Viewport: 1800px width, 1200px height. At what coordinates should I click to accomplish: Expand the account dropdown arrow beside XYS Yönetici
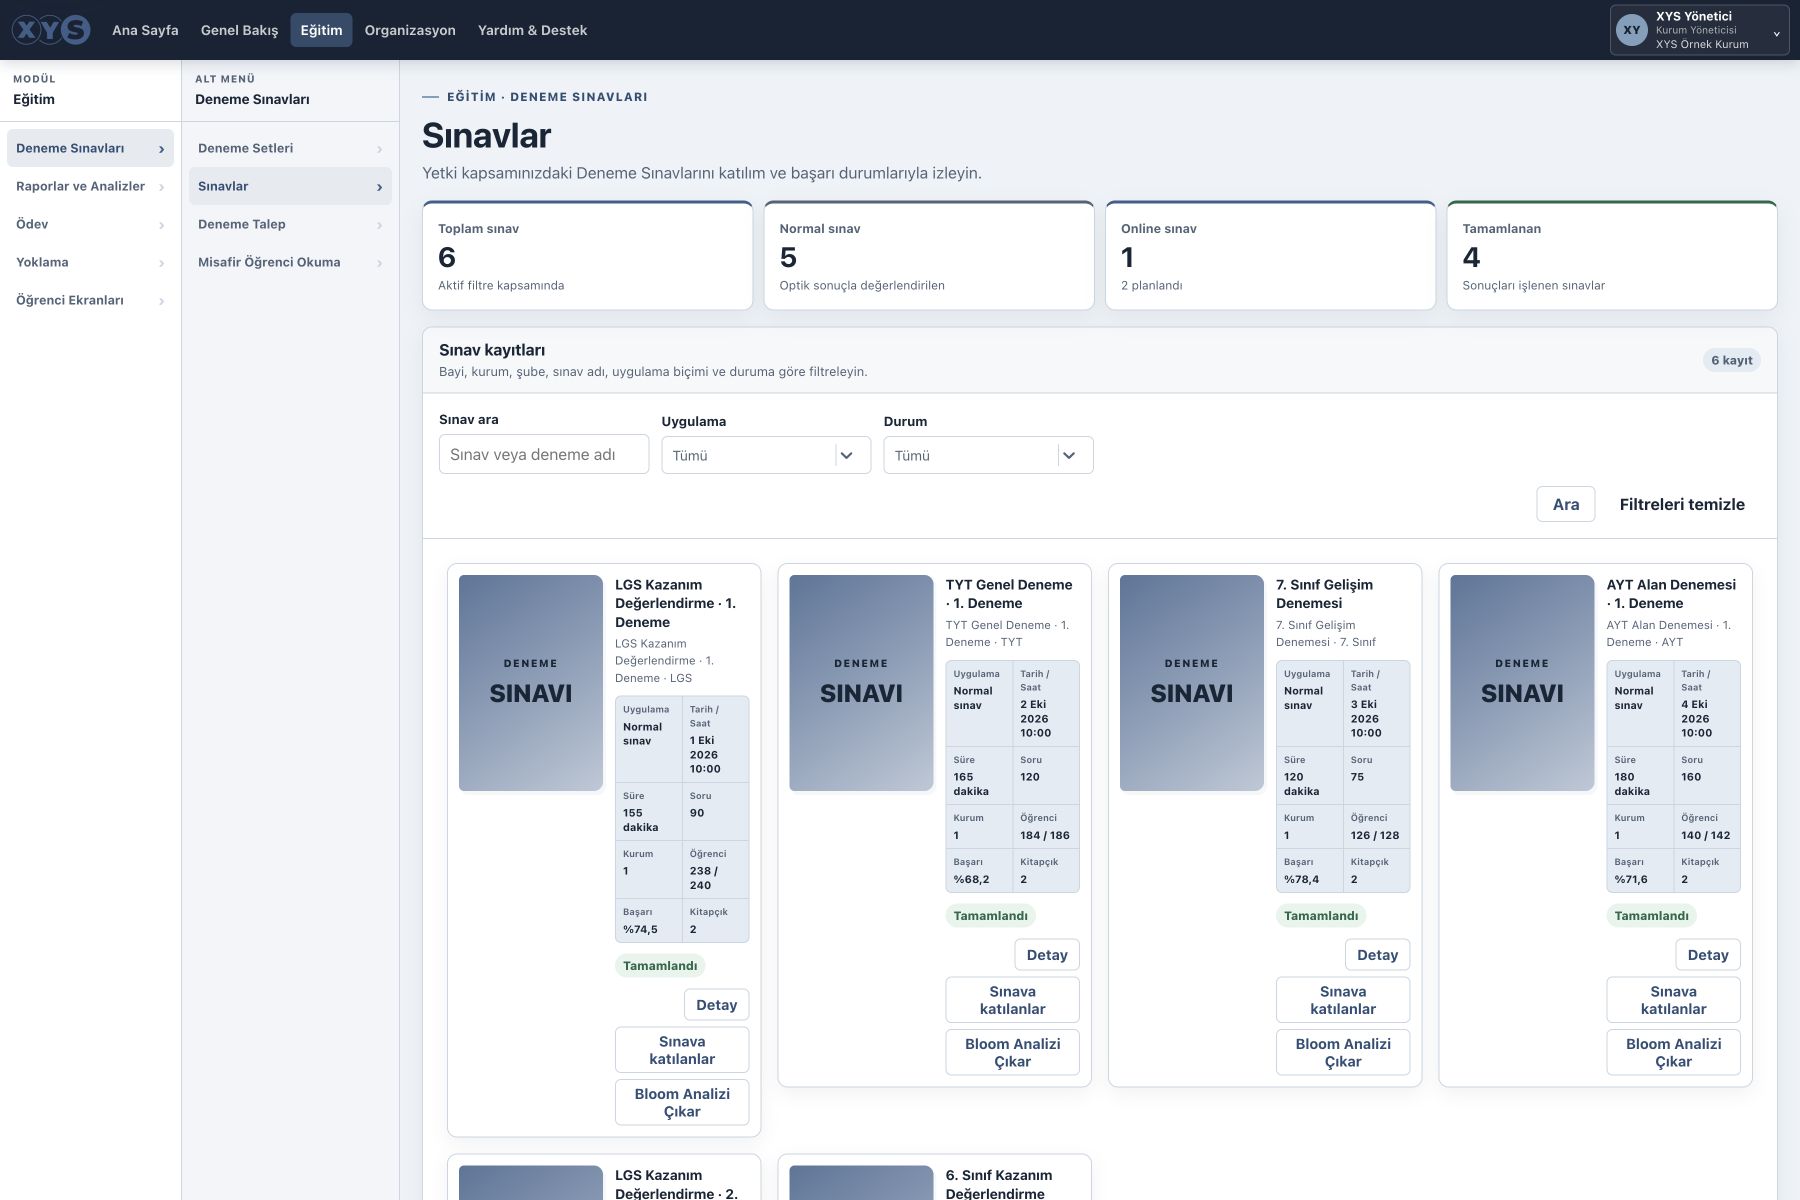tap(1777, 34)
